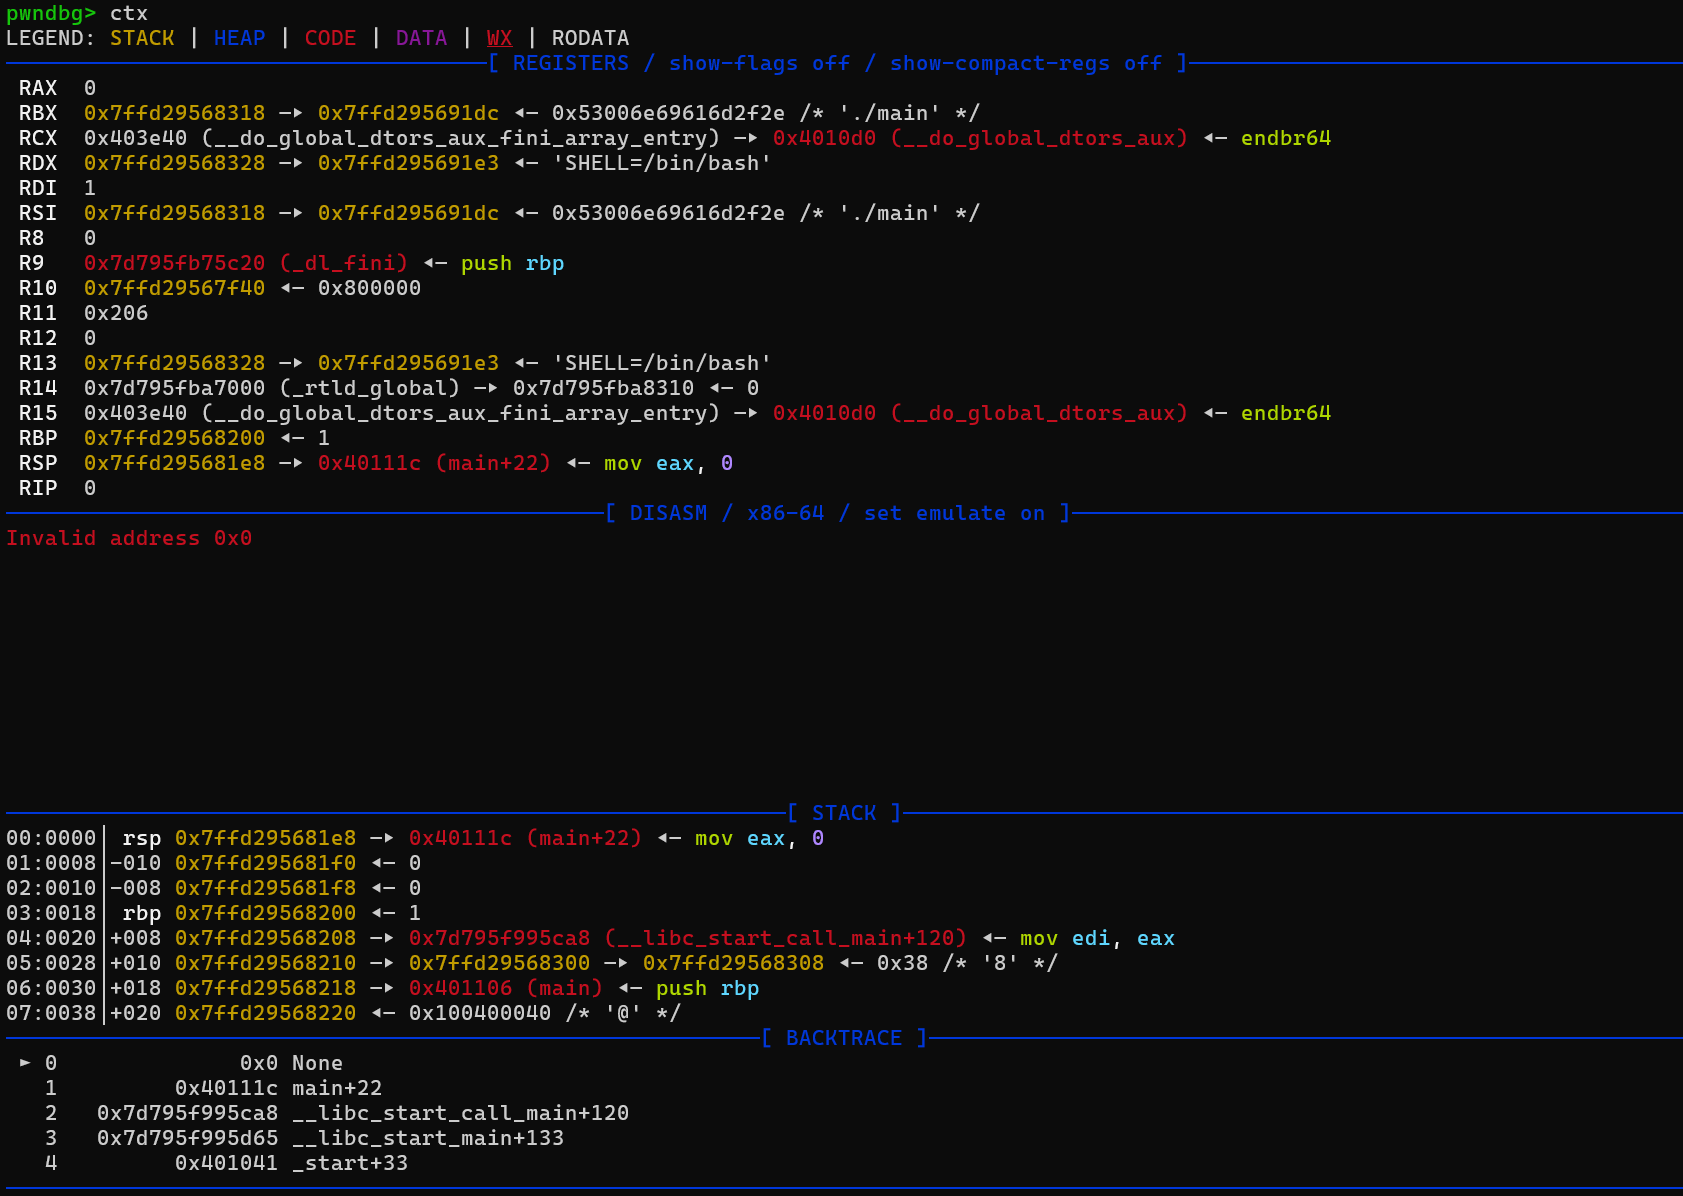The image size is (1683, 1196).
Task: Click RSP value 0x7ffd295681e8 in registers
Action: click(175, 463)
